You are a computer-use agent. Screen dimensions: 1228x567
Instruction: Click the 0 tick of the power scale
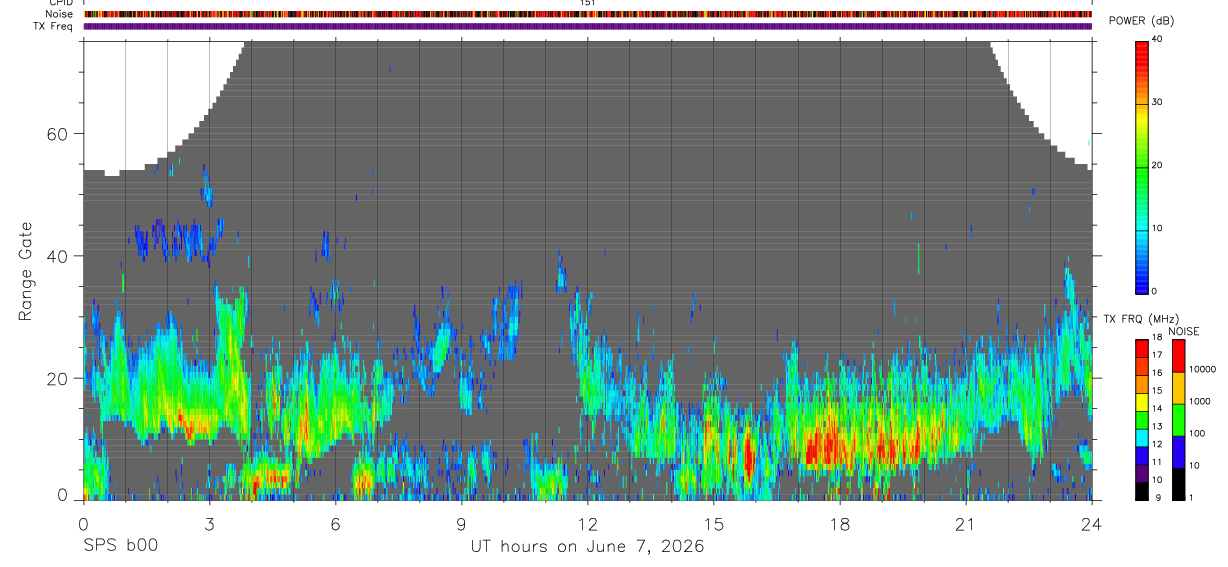tap(1154, 290)
